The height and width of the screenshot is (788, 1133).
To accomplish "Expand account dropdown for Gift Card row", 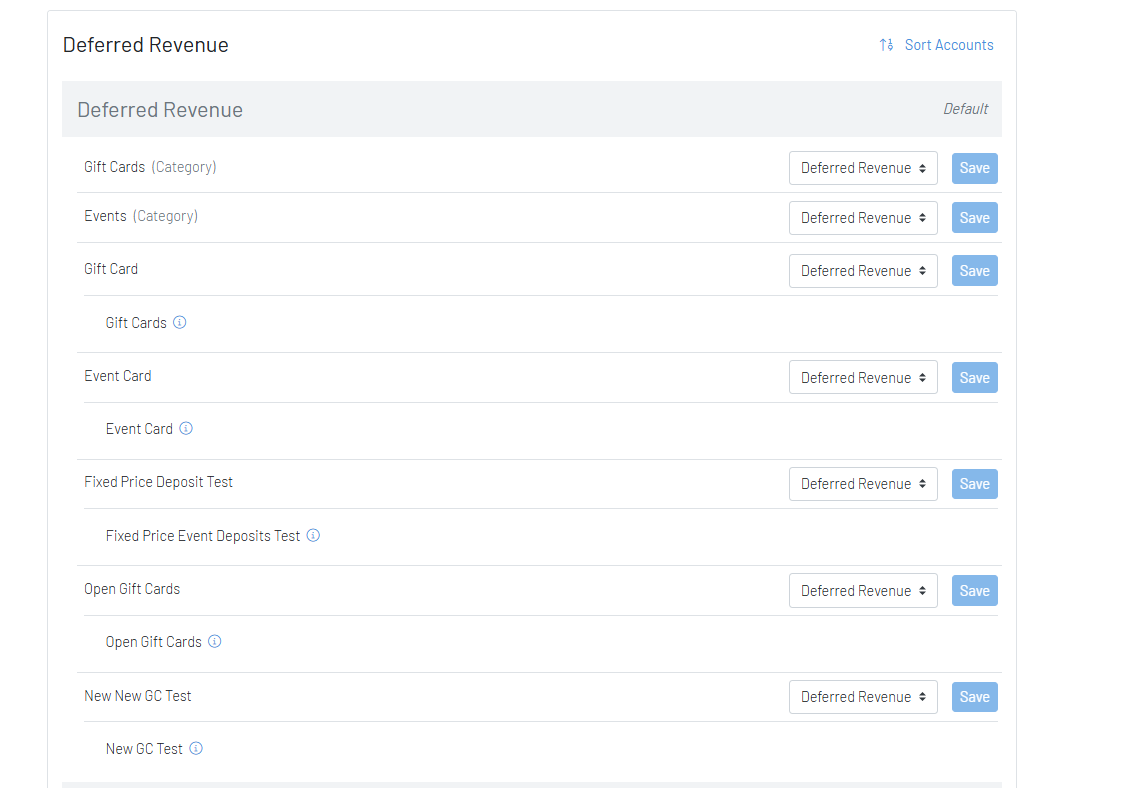I will (x=862, y=271).
